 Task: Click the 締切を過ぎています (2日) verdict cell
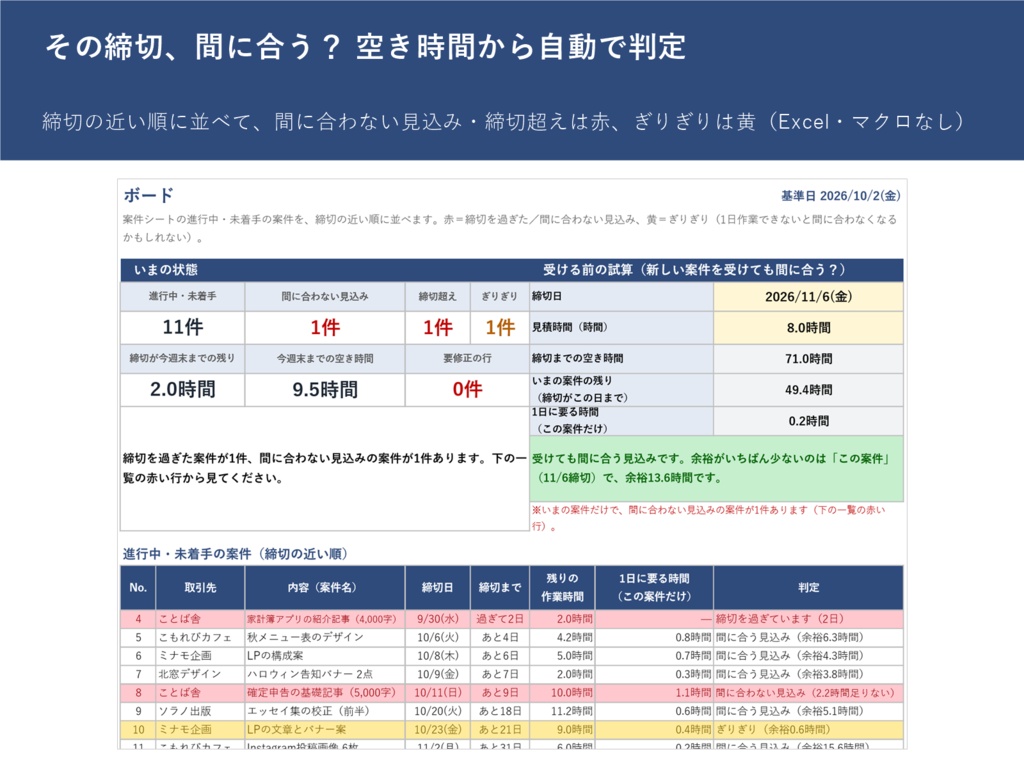coord(808,619)
